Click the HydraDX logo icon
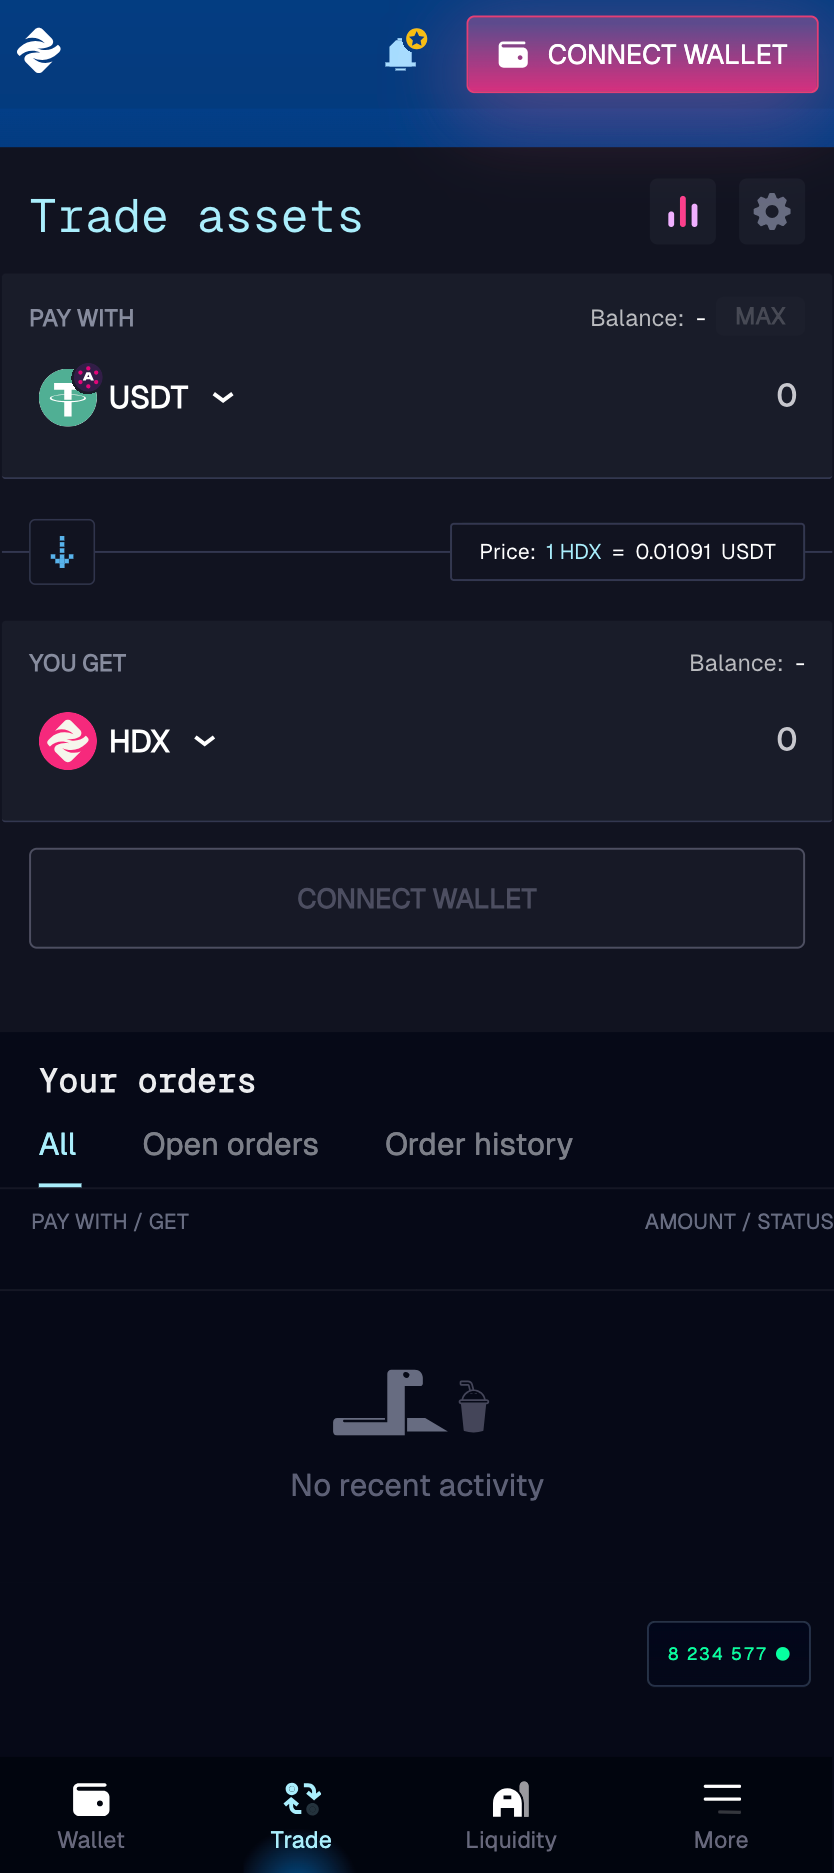The width and height of the screenshot is (834, 1873). [x=39, y=50]
